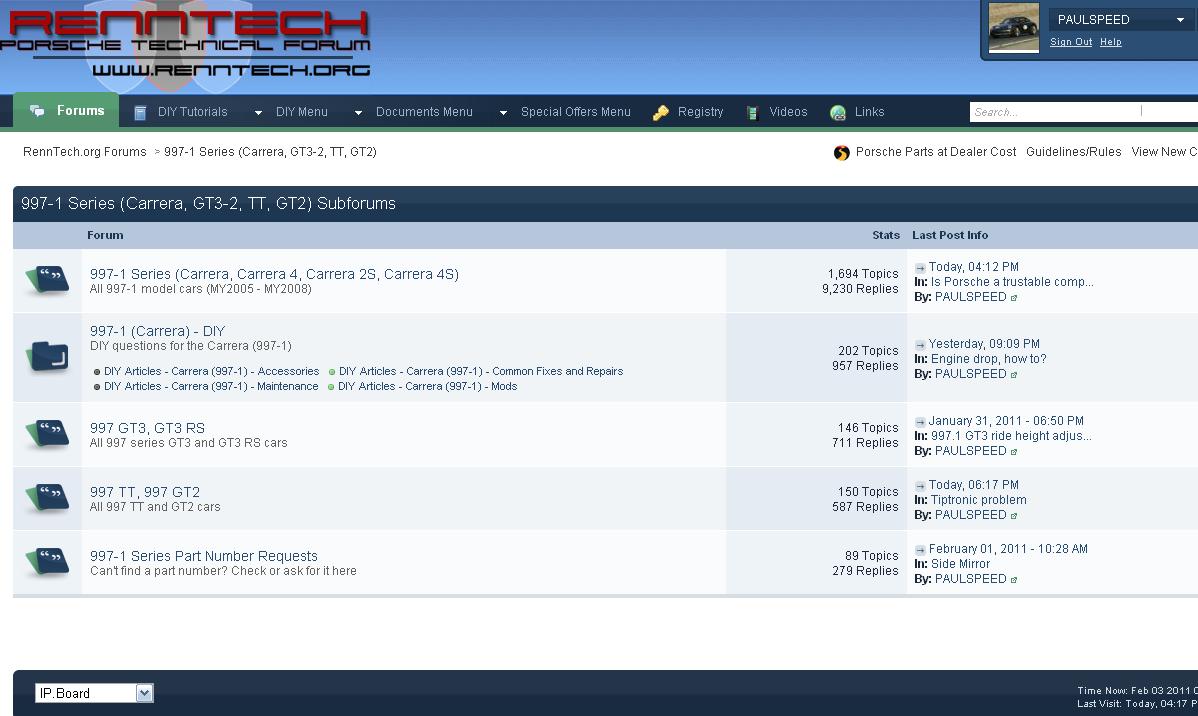Click the Forums speech bubble icon

[37, 111]
